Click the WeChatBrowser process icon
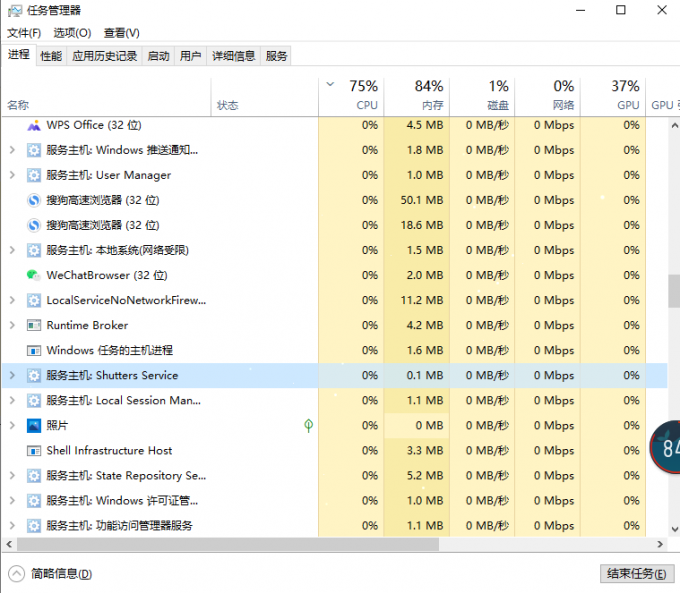This screenshot has width=680, height=593. pos(34,275)
